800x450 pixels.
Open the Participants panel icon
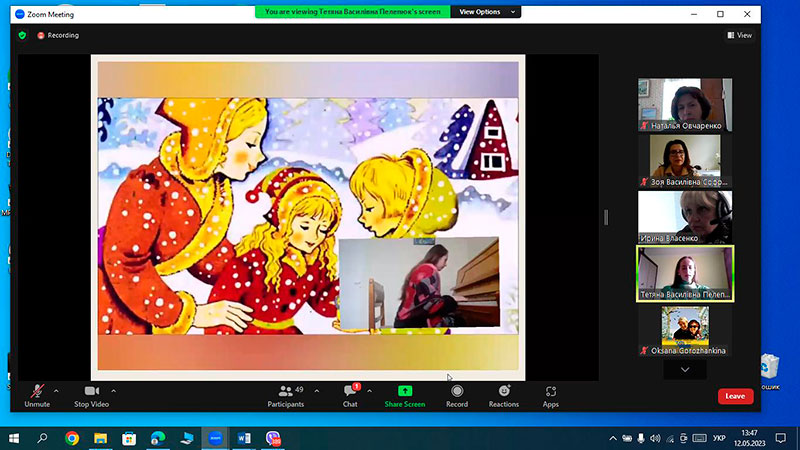pyautogui.click(x=286, y=391)
